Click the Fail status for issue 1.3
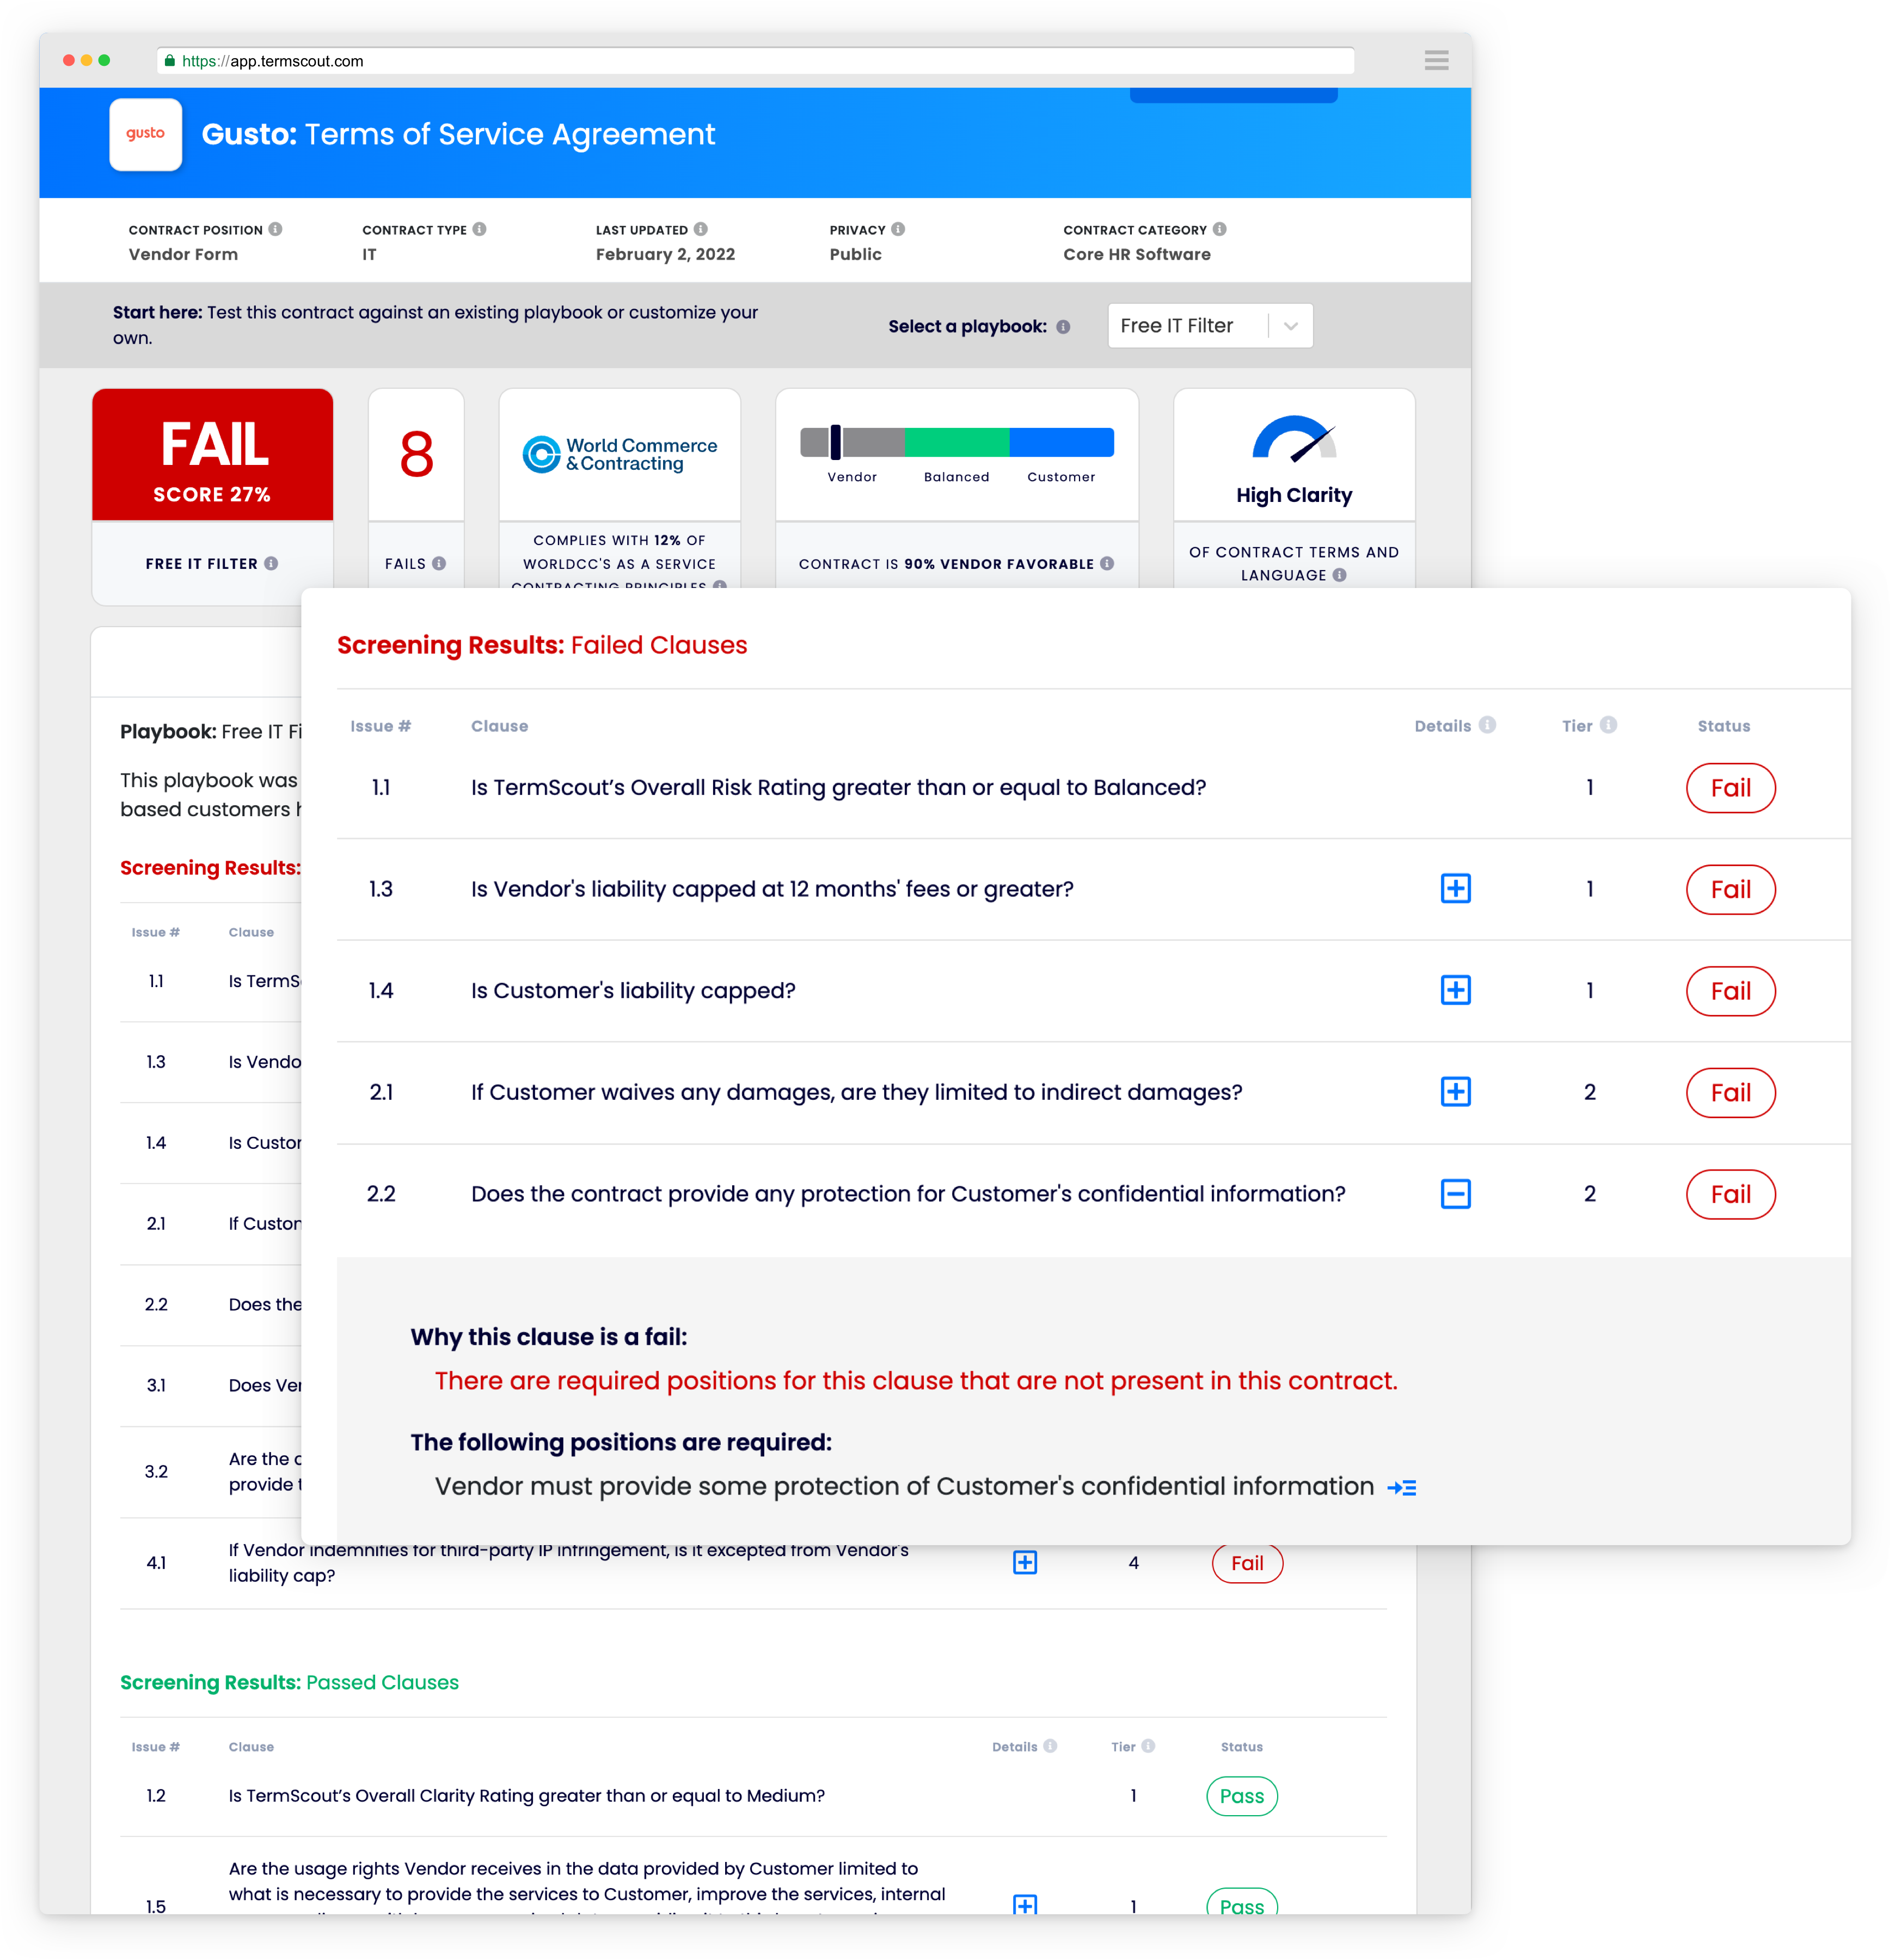The width and height of the screenshot is (1901, 1960). (1731, 889)
